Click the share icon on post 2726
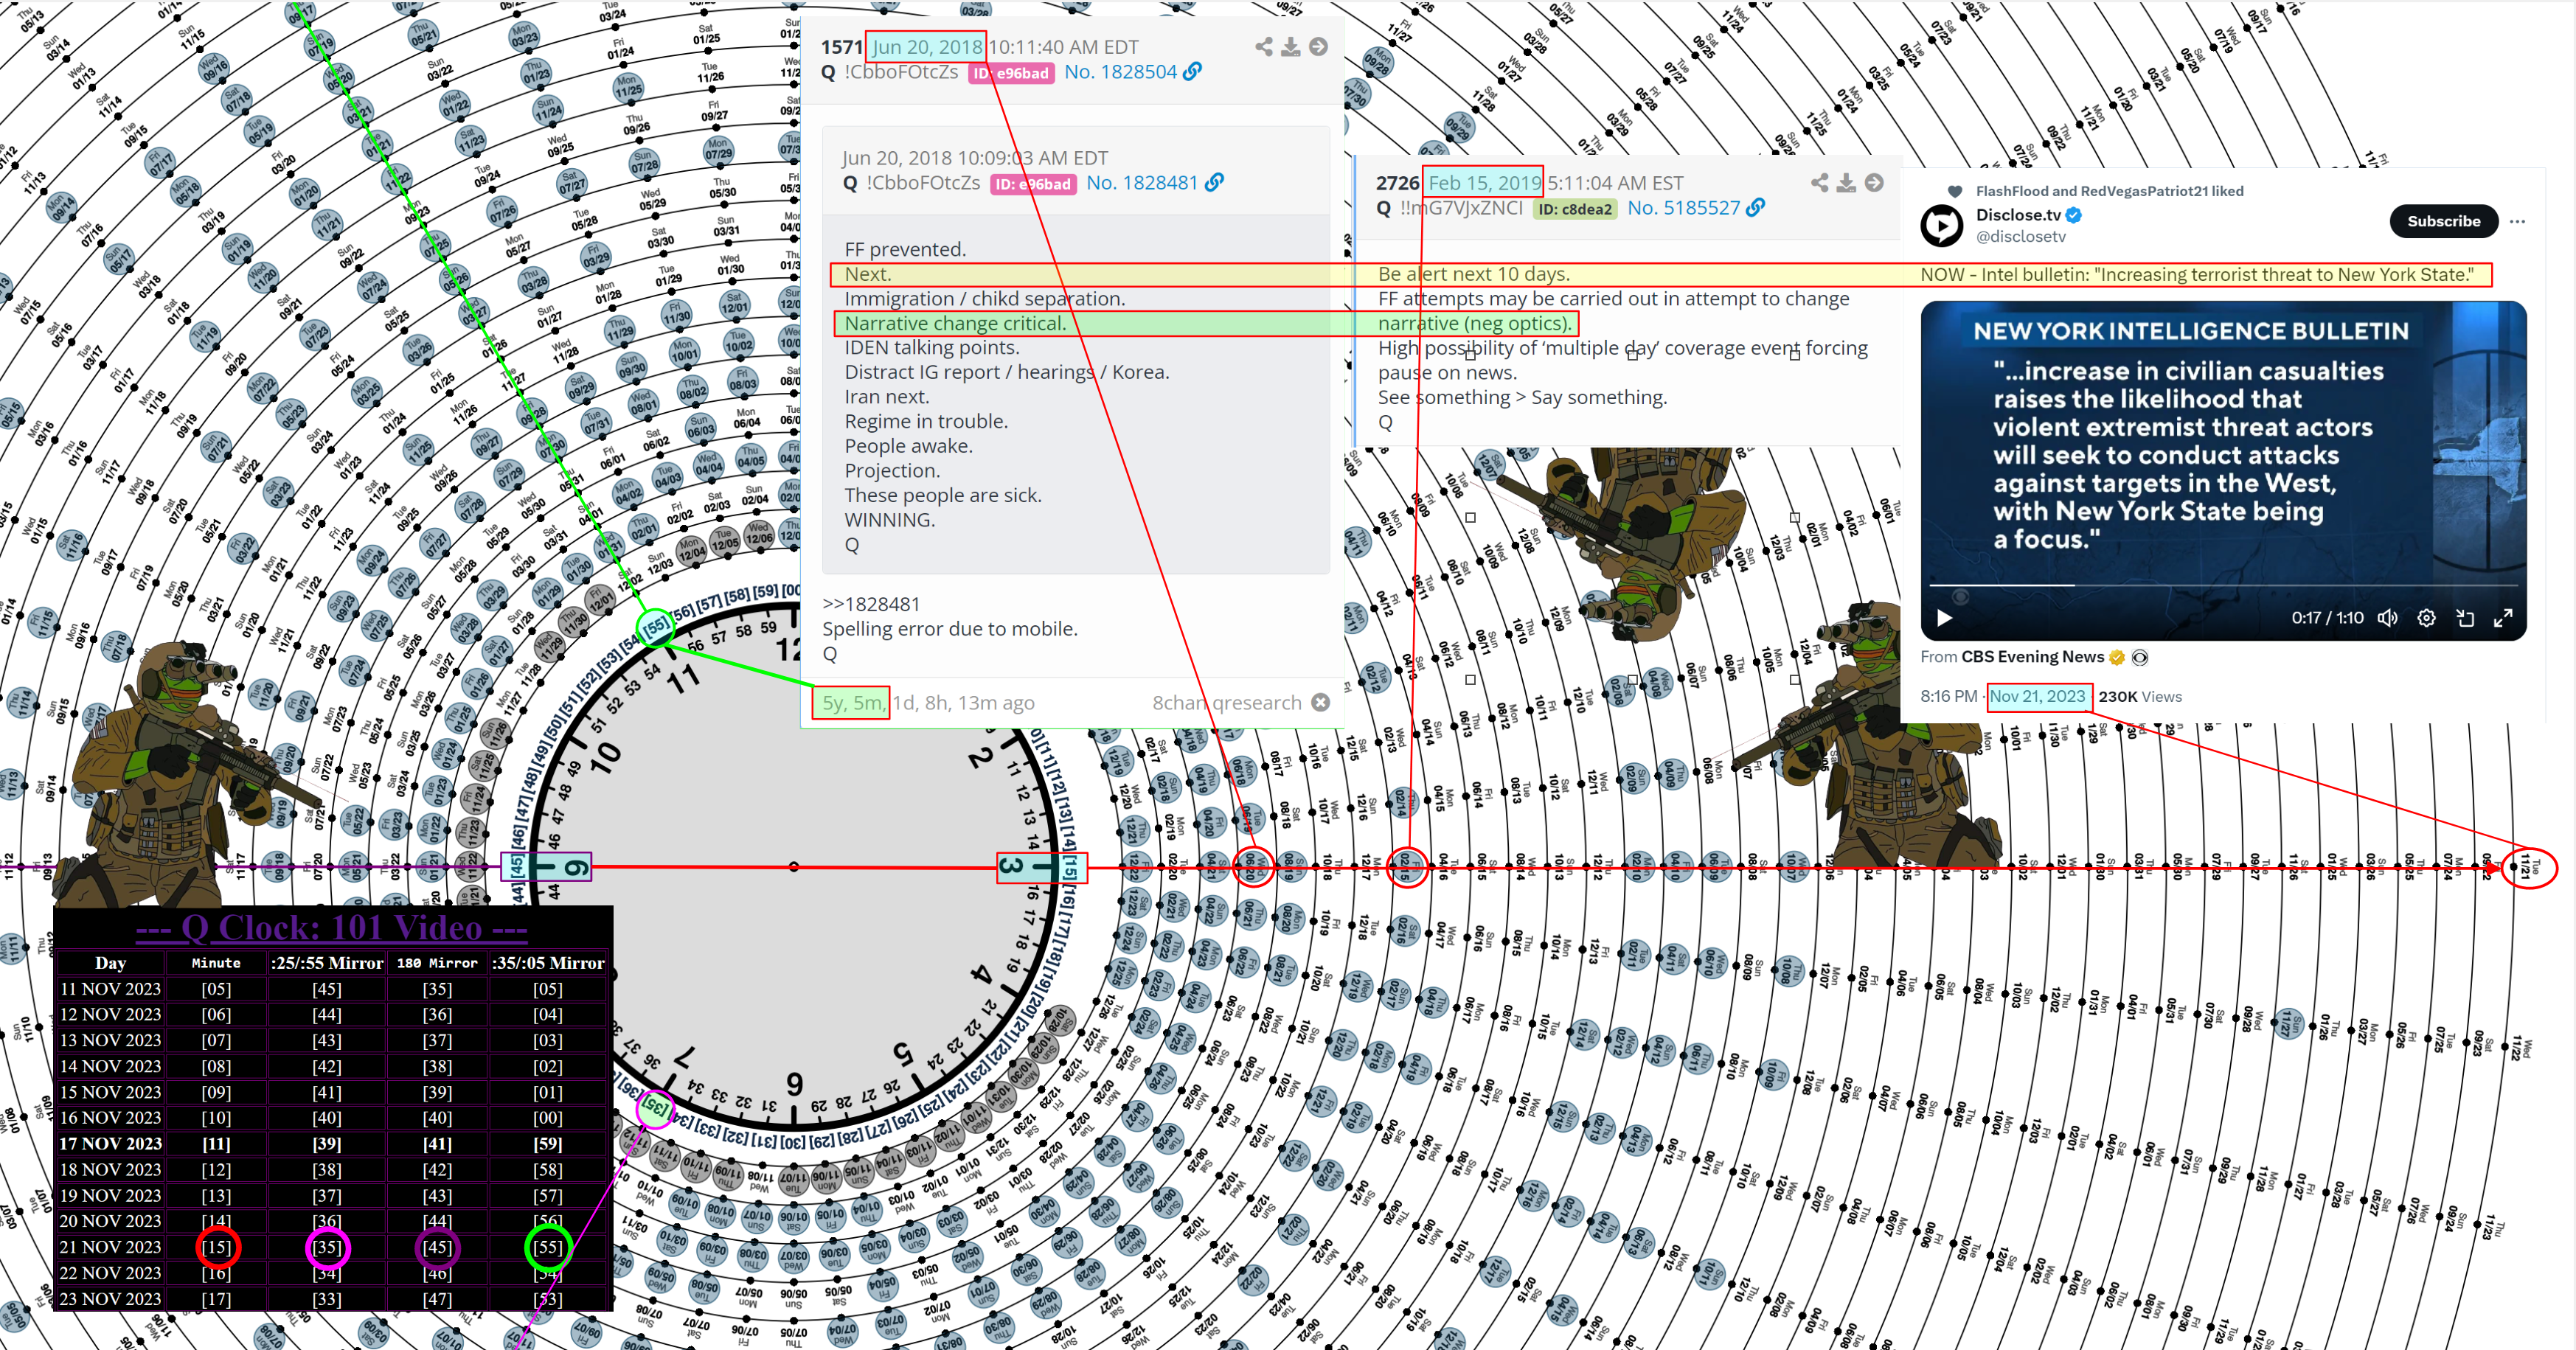Image resolution: width=2576 pixels, height=1350 pixels. point(1820,183)
